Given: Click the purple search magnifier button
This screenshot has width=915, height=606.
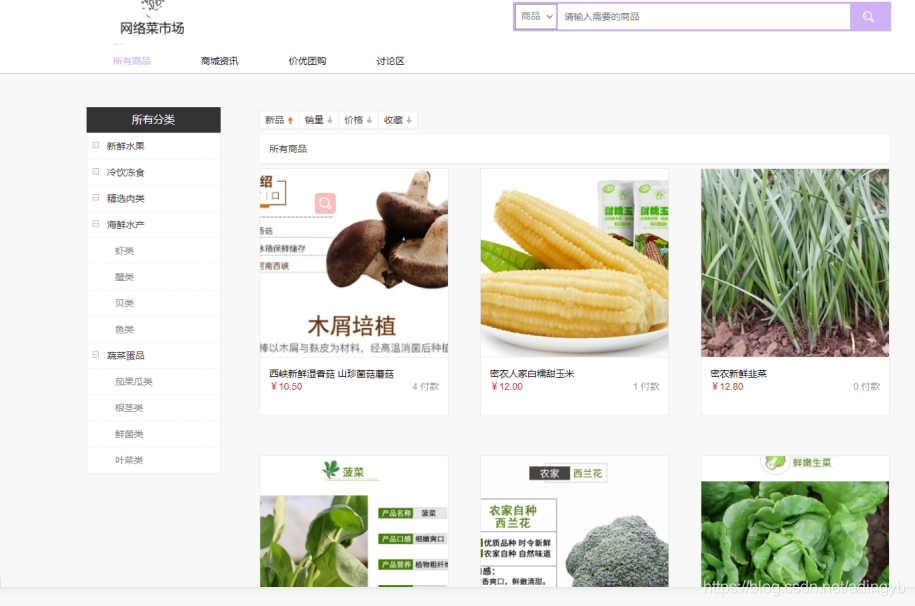Looking at the screenshot, I should pyautogui.click(x=869, y=17).
